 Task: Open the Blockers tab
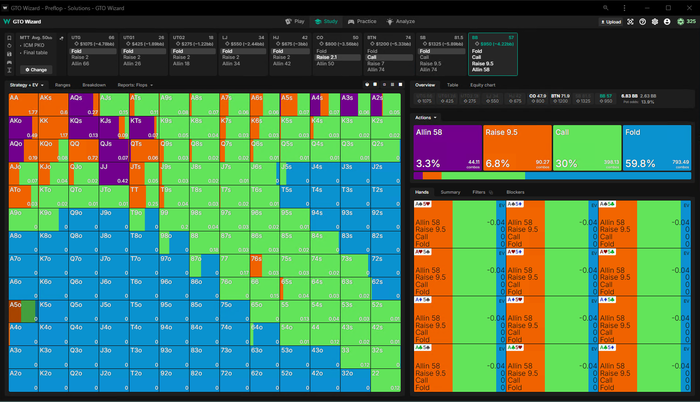(515, 192)
